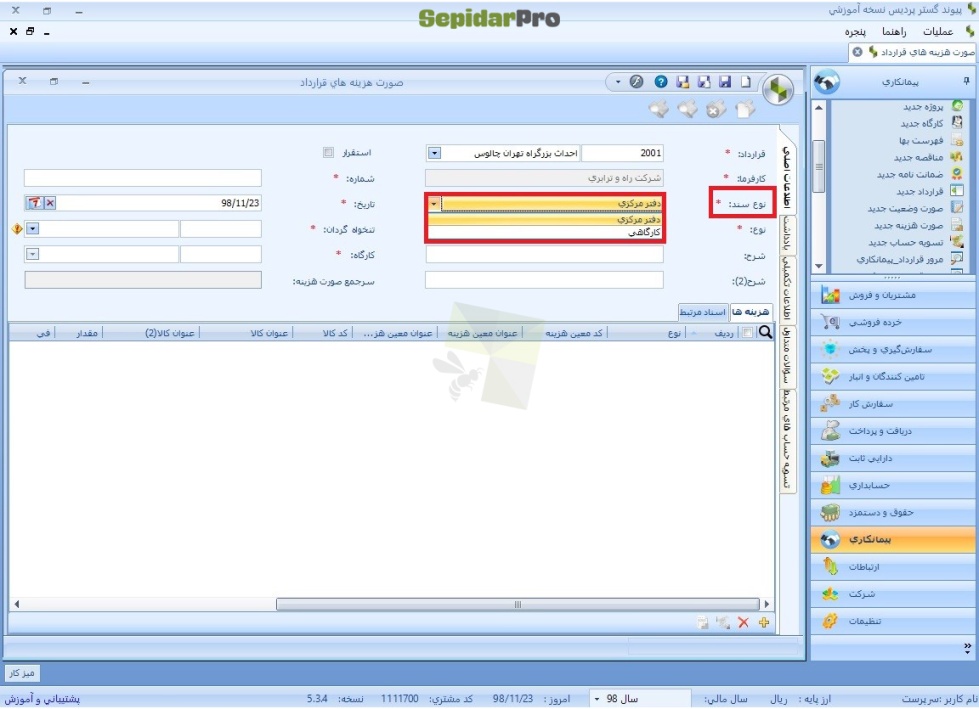Click the calendar date picker icon

(x=34, y=203)
